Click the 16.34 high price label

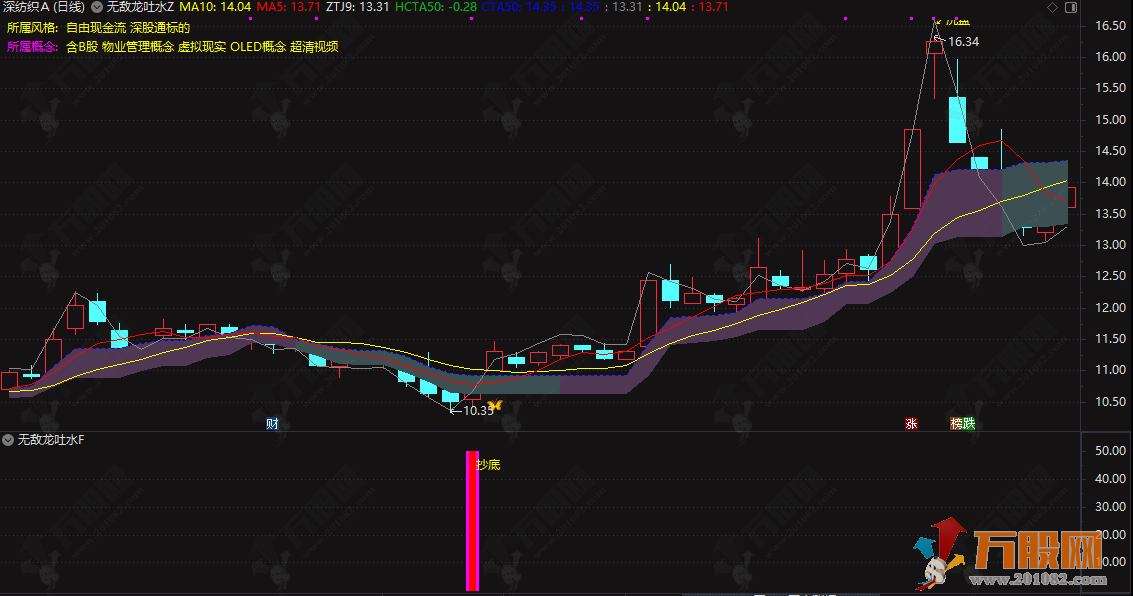tap(964, 42)
